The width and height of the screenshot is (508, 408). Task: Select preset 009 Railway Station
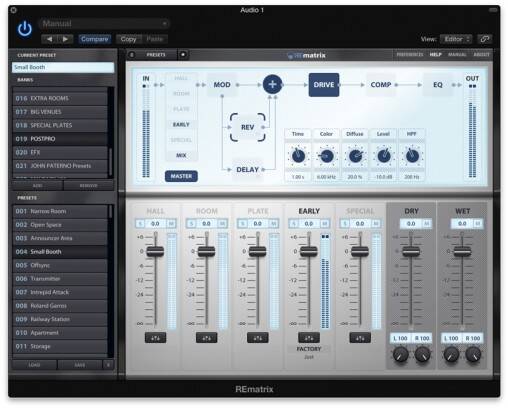coord(60,319)
